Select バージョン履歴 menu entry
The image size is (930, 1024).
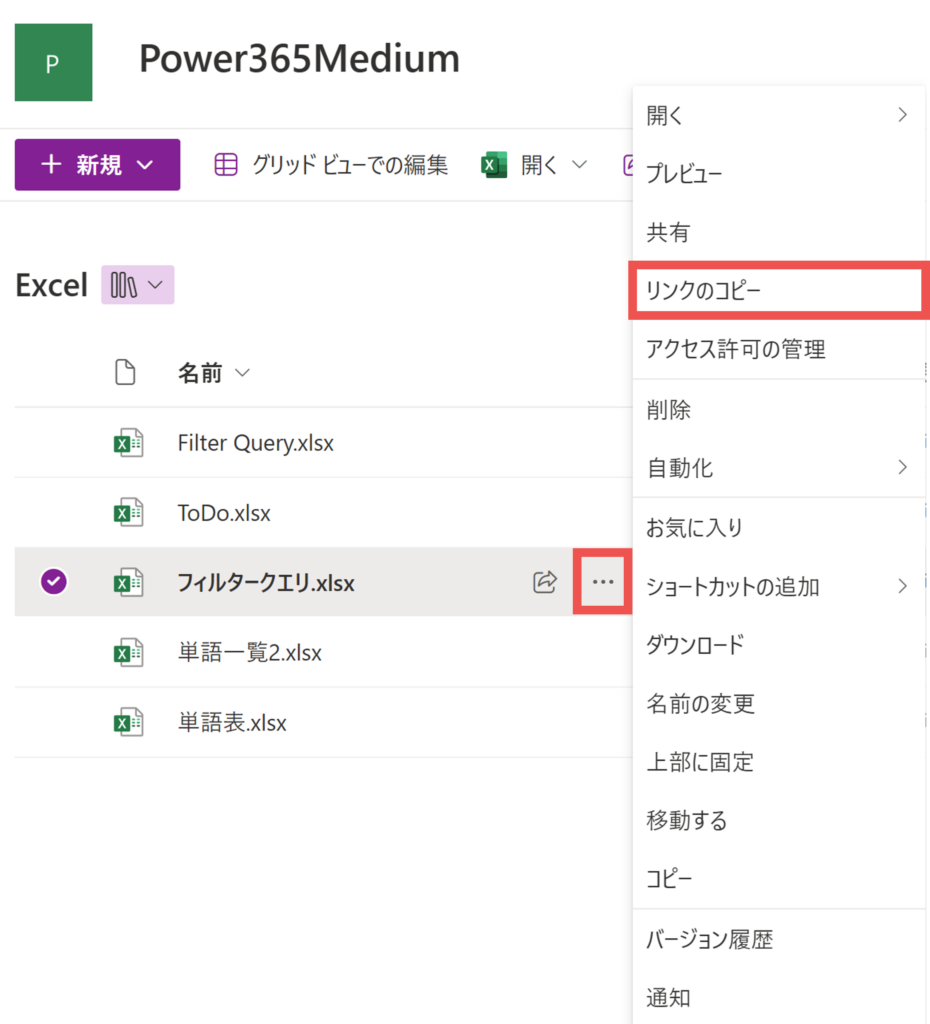709,939
